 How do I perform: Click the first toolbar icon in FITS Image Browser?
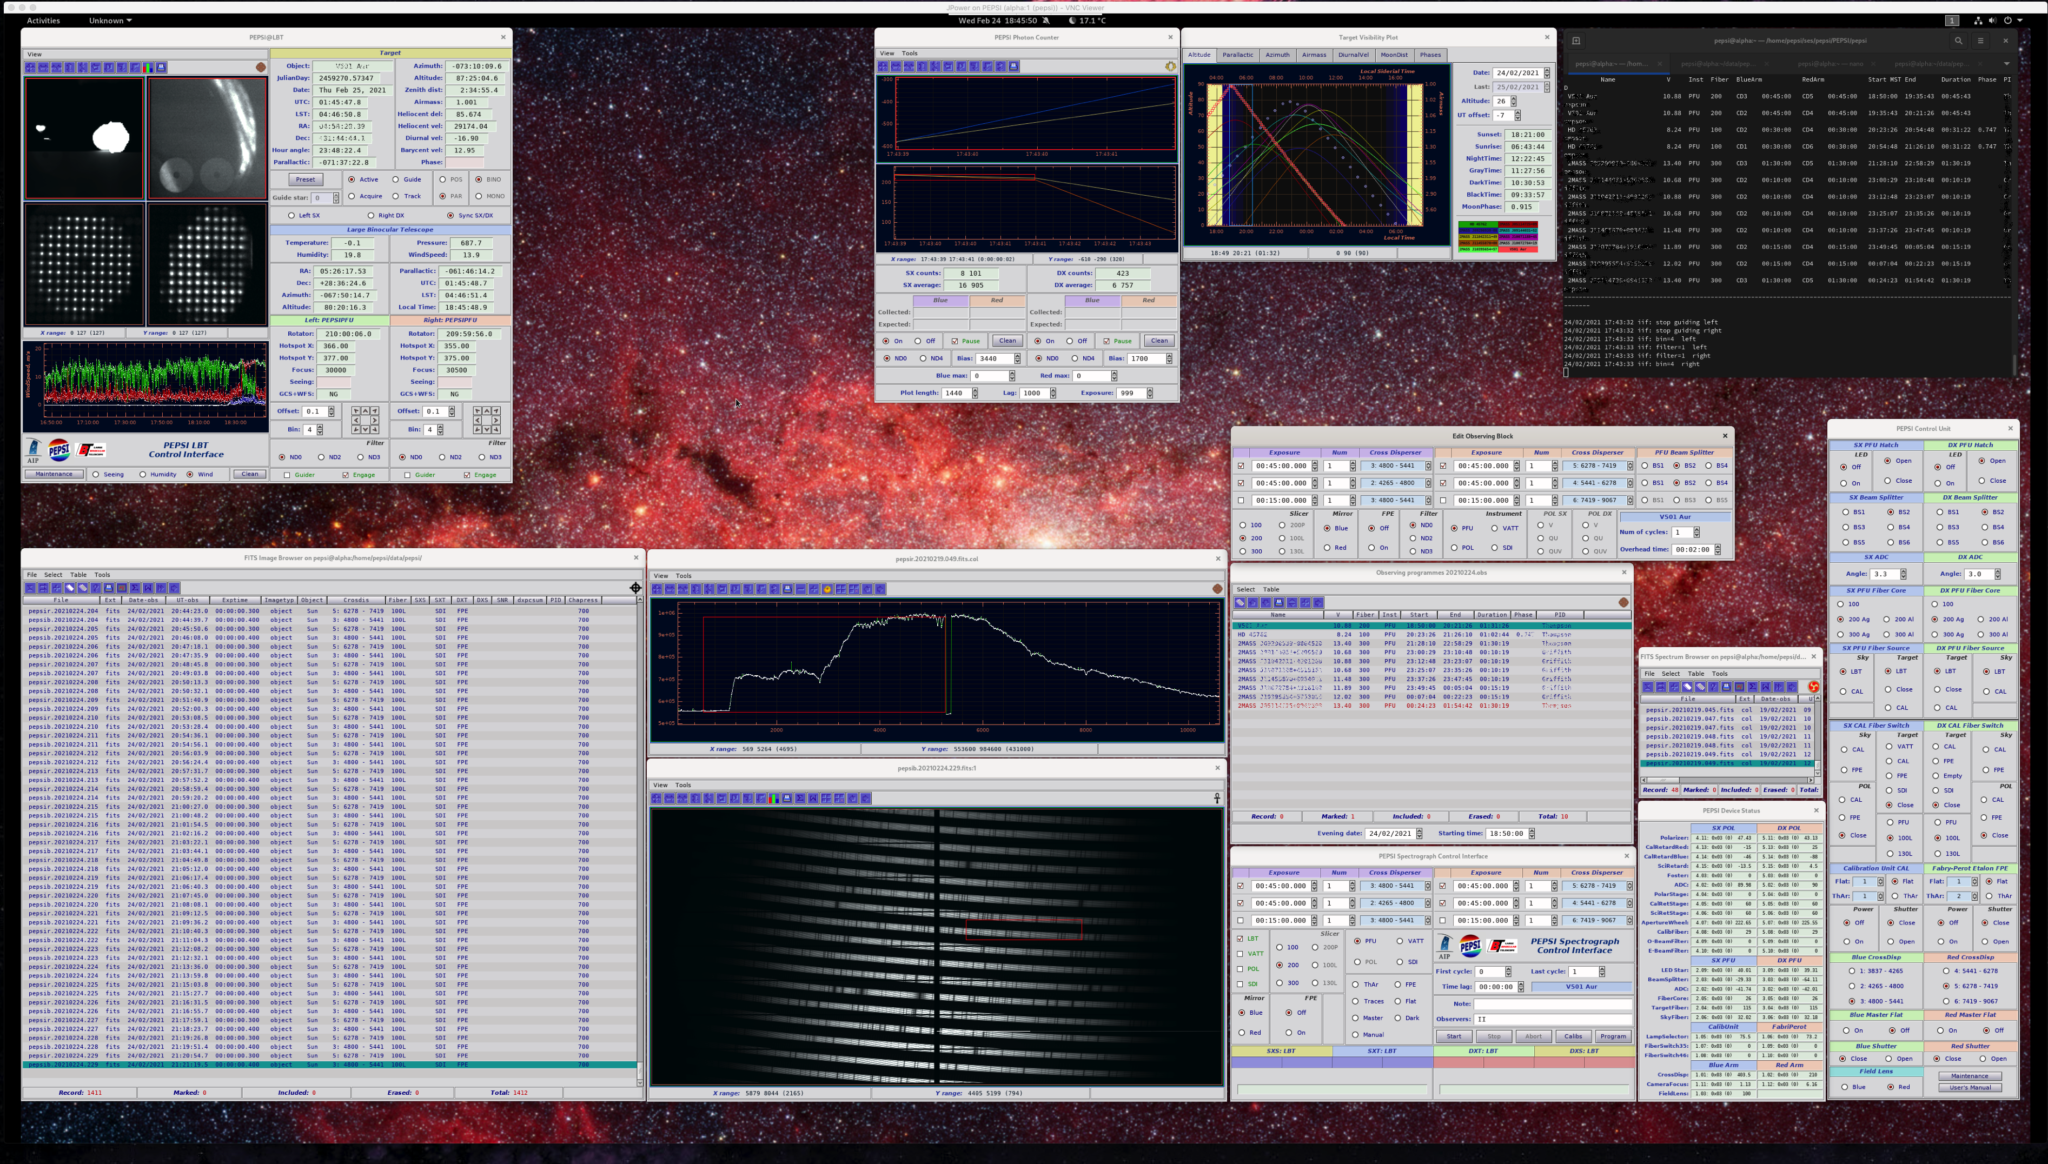[x=31, y=588]
